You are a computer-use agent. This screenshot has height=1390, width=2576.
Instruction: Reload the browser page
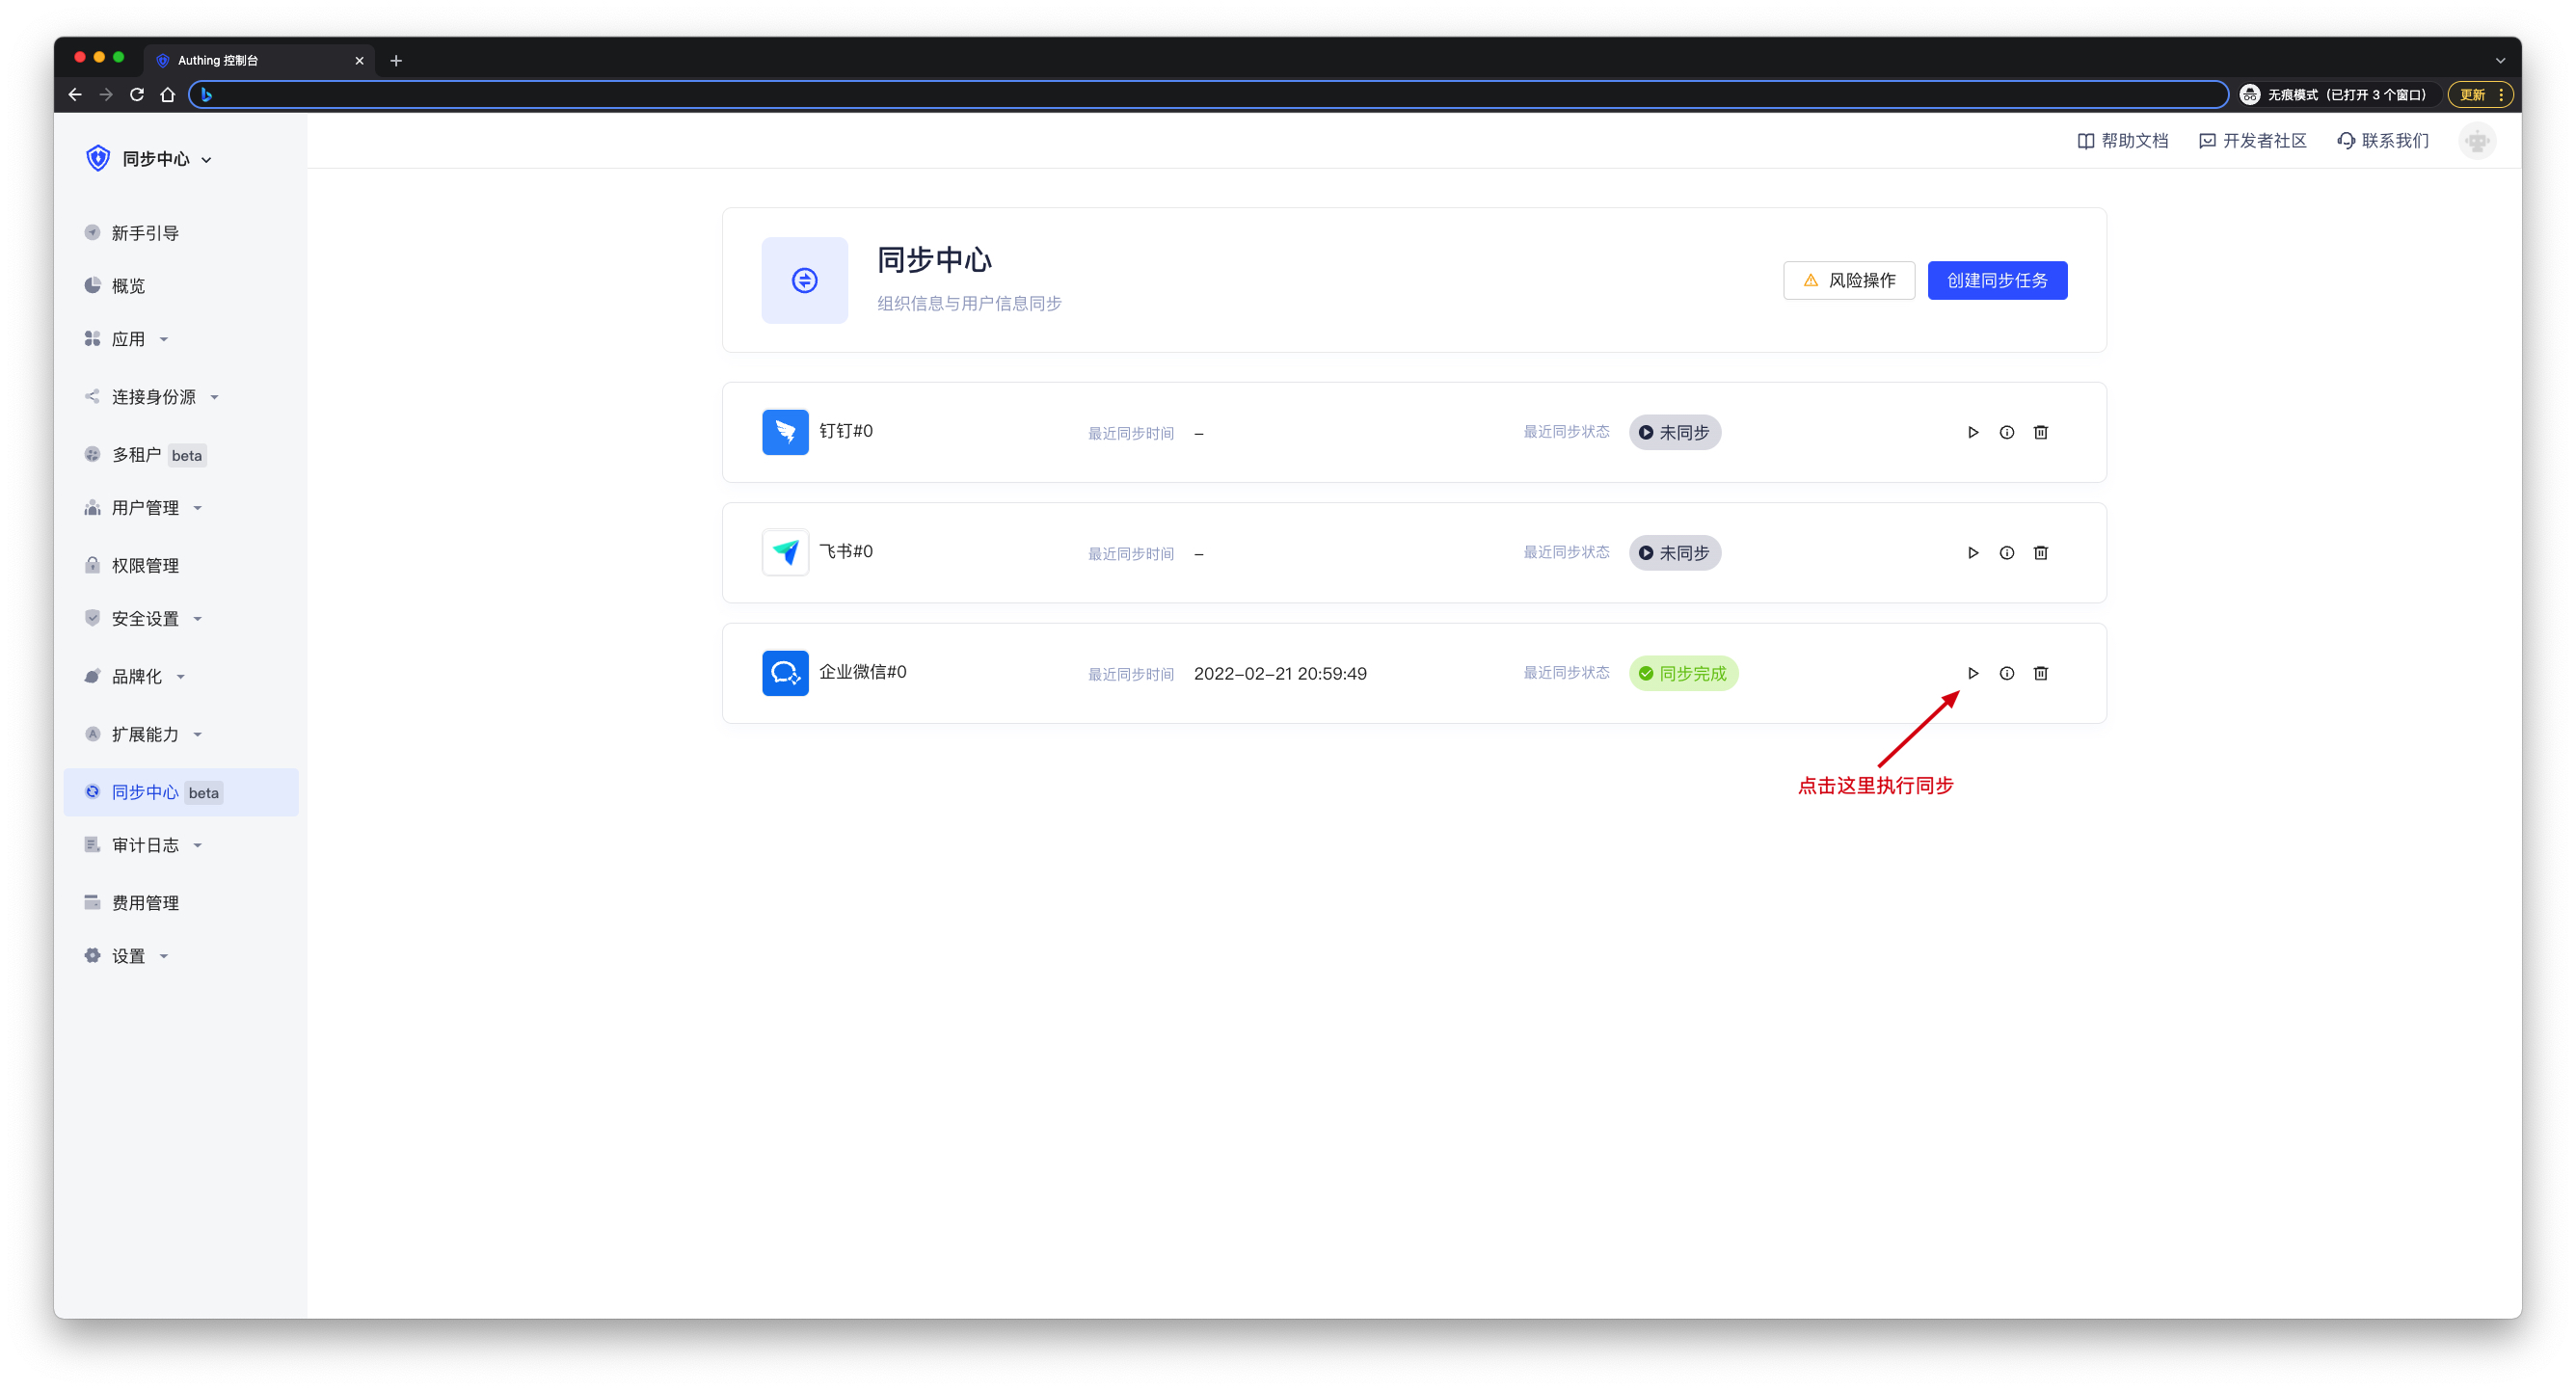coord(137,94)
